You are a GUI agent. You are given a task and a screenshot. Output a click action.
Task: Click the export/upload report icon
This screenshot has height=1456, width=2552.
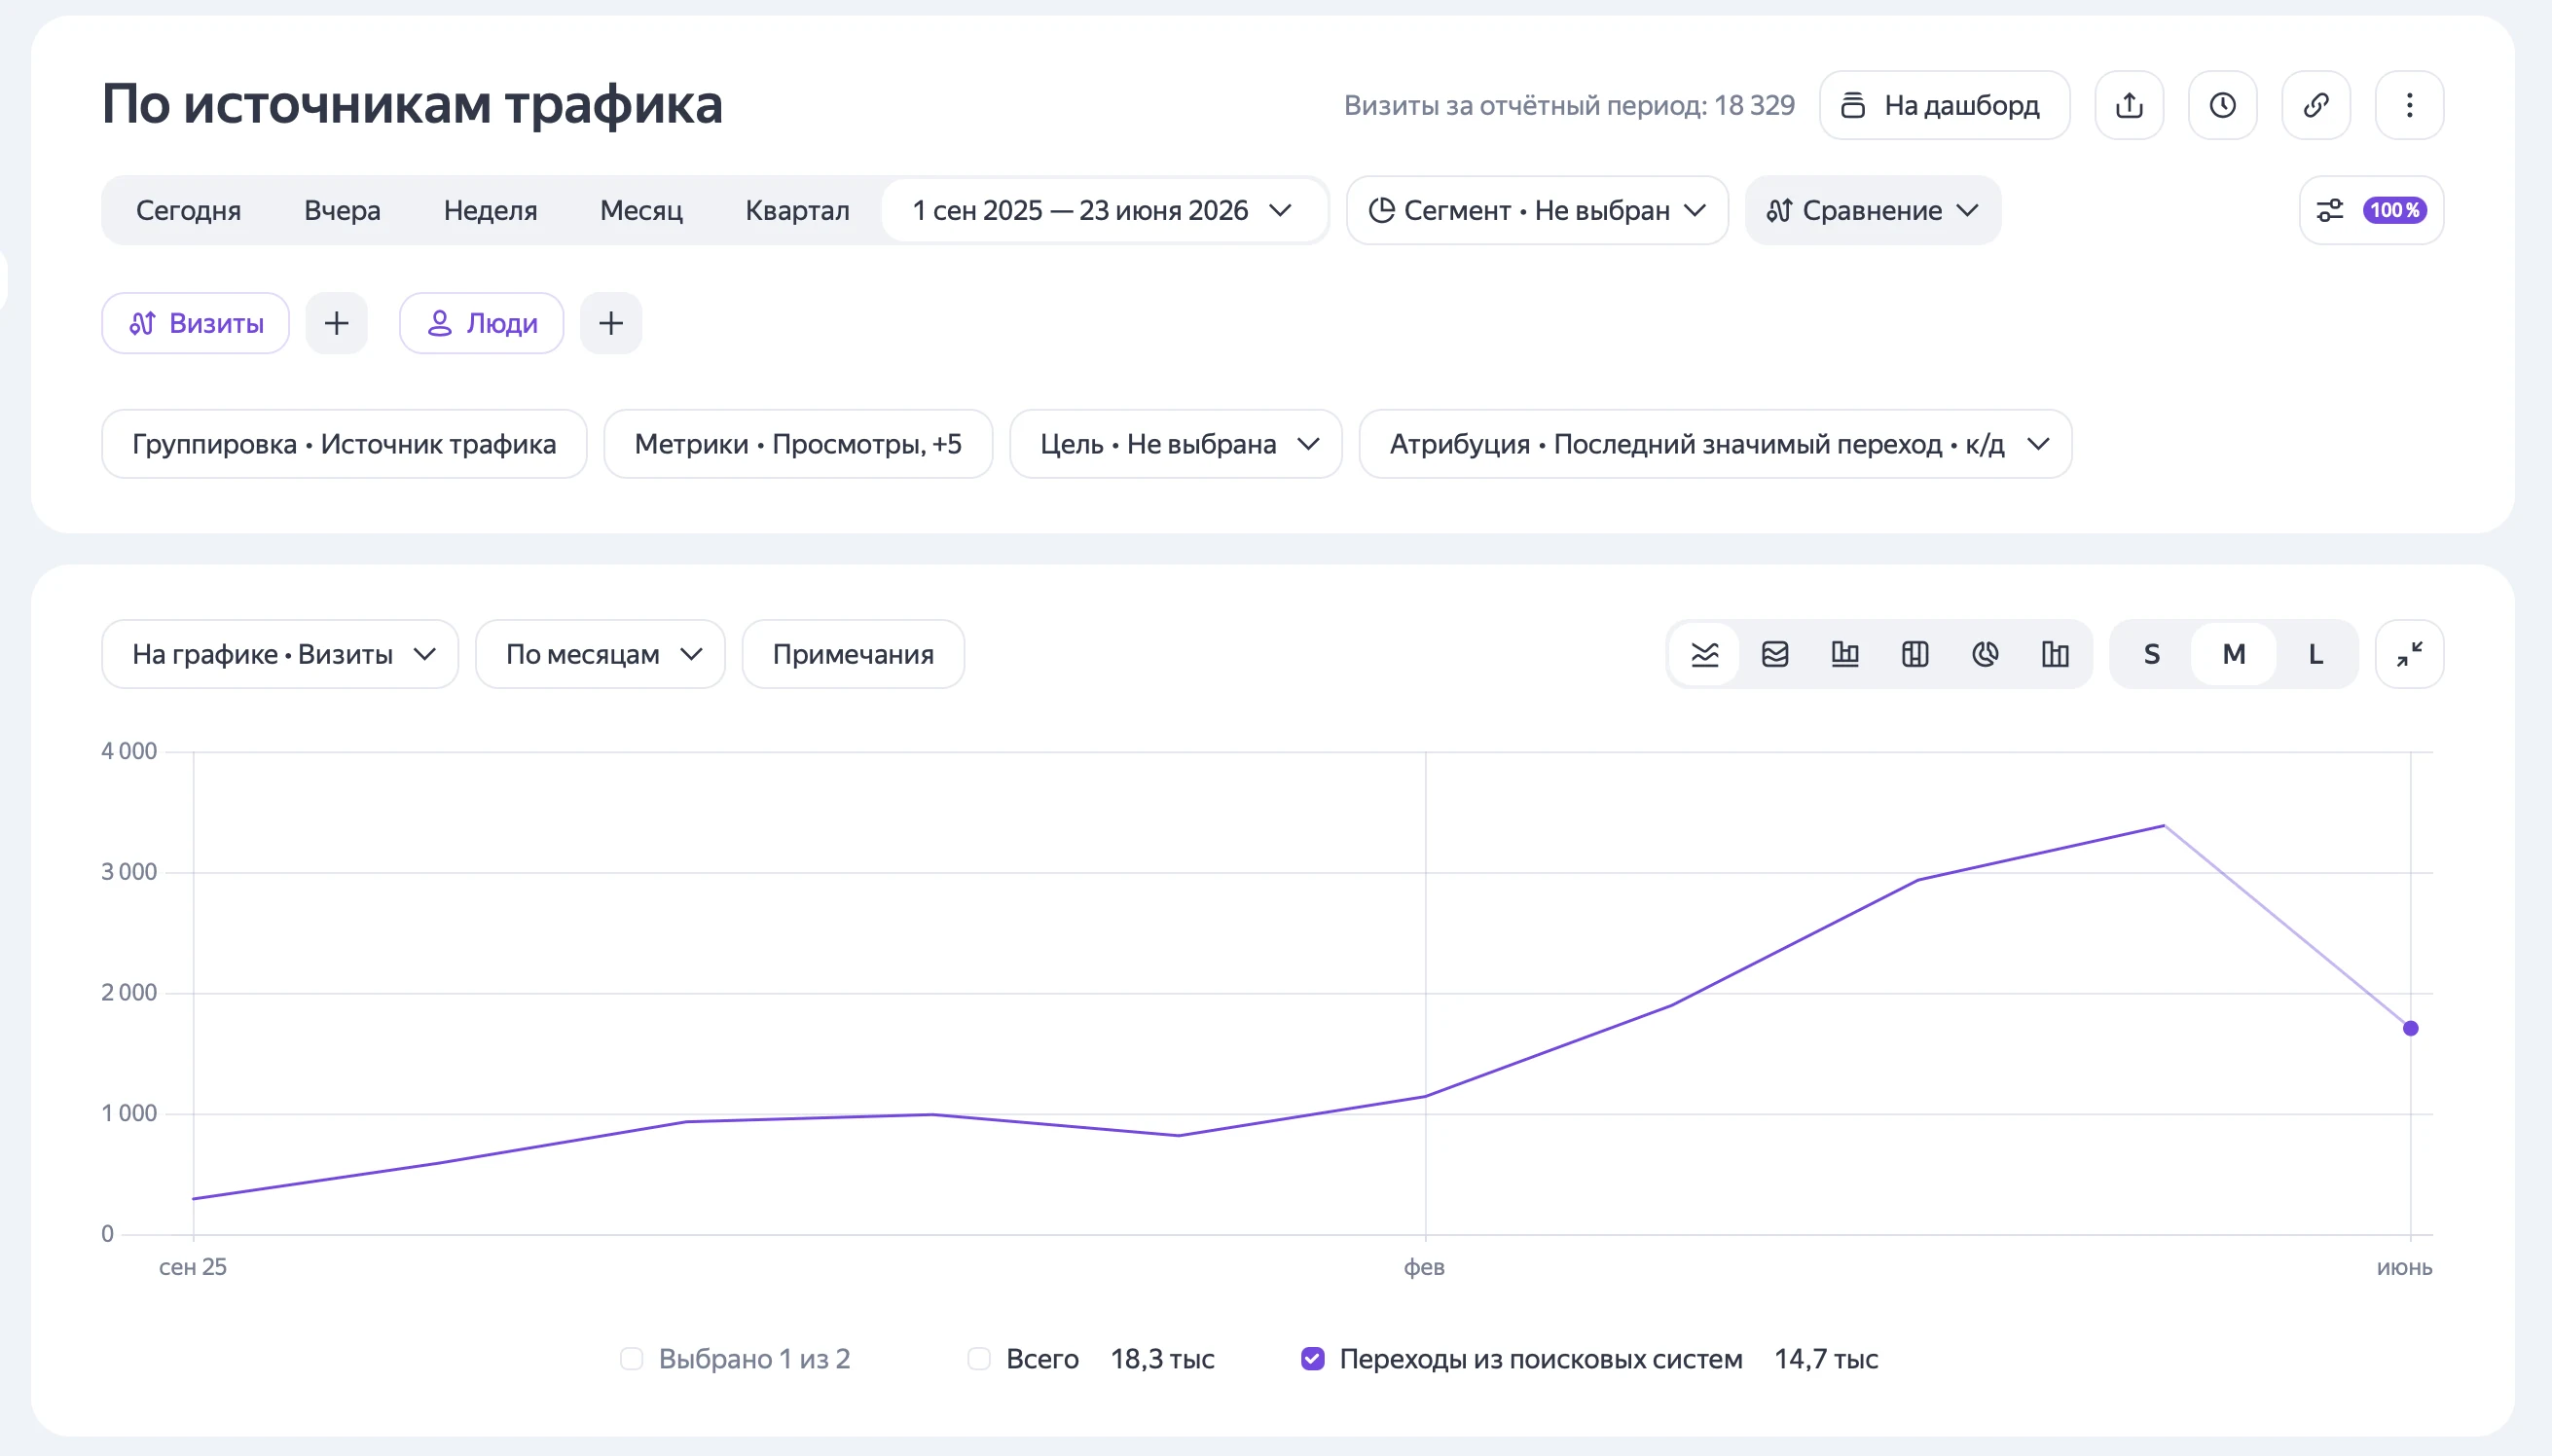click(2129, 105)
